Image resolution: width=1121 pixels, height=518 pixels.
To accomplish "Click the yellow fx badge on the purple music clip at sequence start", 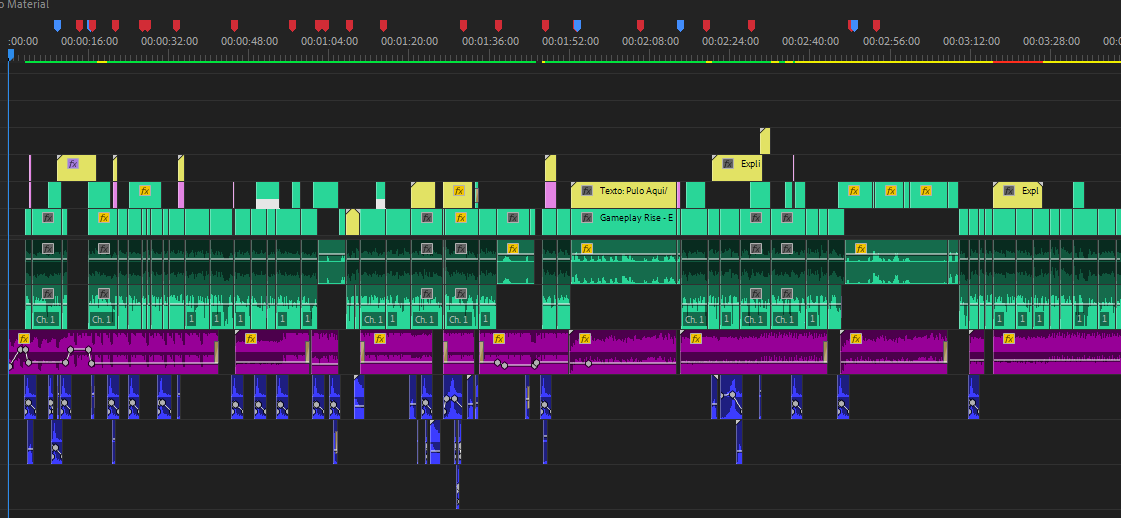I will point(24,339).
